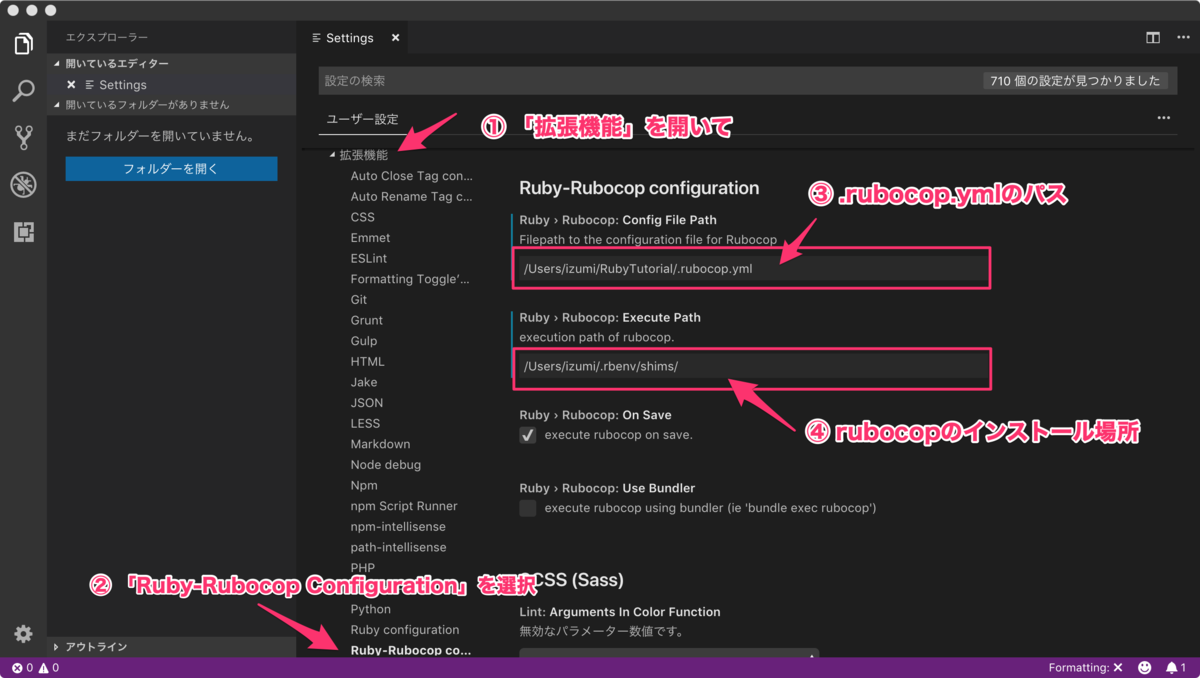Click the 設定の検索 search box
This screenshot has height=678, width=1200.
coord(650,81)
